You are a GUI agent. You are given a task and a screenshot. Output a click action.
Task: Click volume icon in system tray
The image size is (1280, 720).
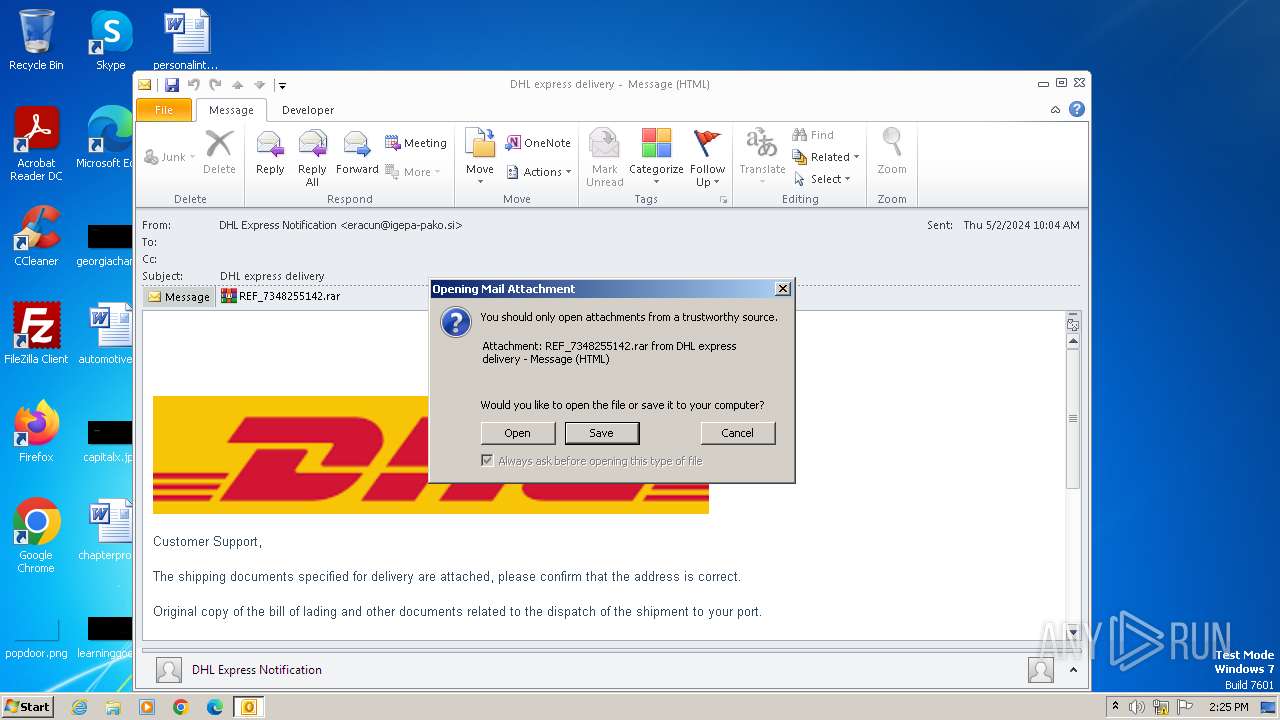tap(1136, 707)
